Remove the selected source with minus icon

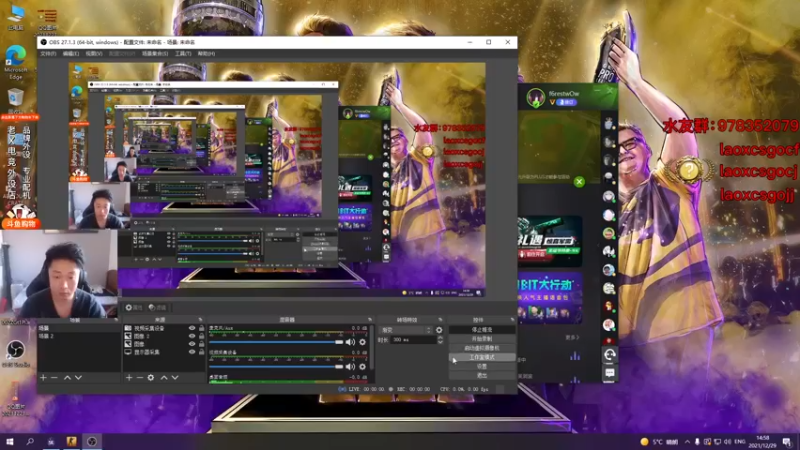click(140, 378)
